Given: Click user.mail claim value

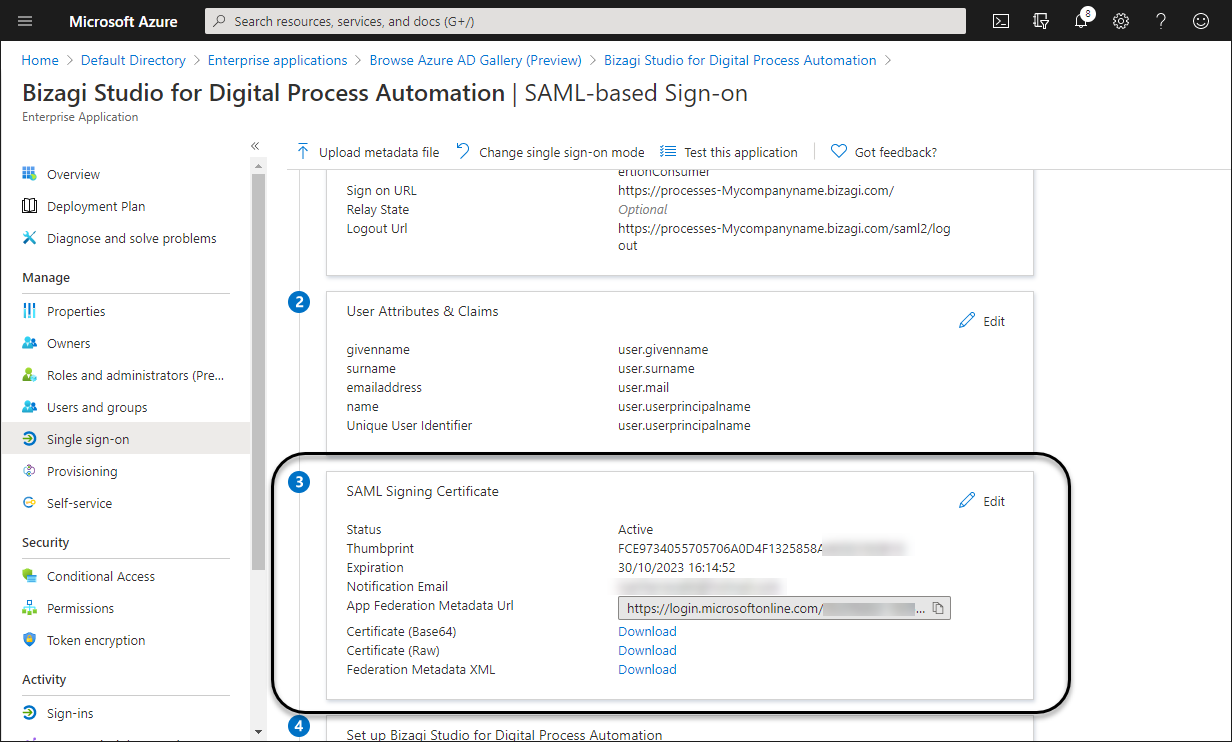Looking at the screenshot, I should pyautogui.click(x=643, y=388).
